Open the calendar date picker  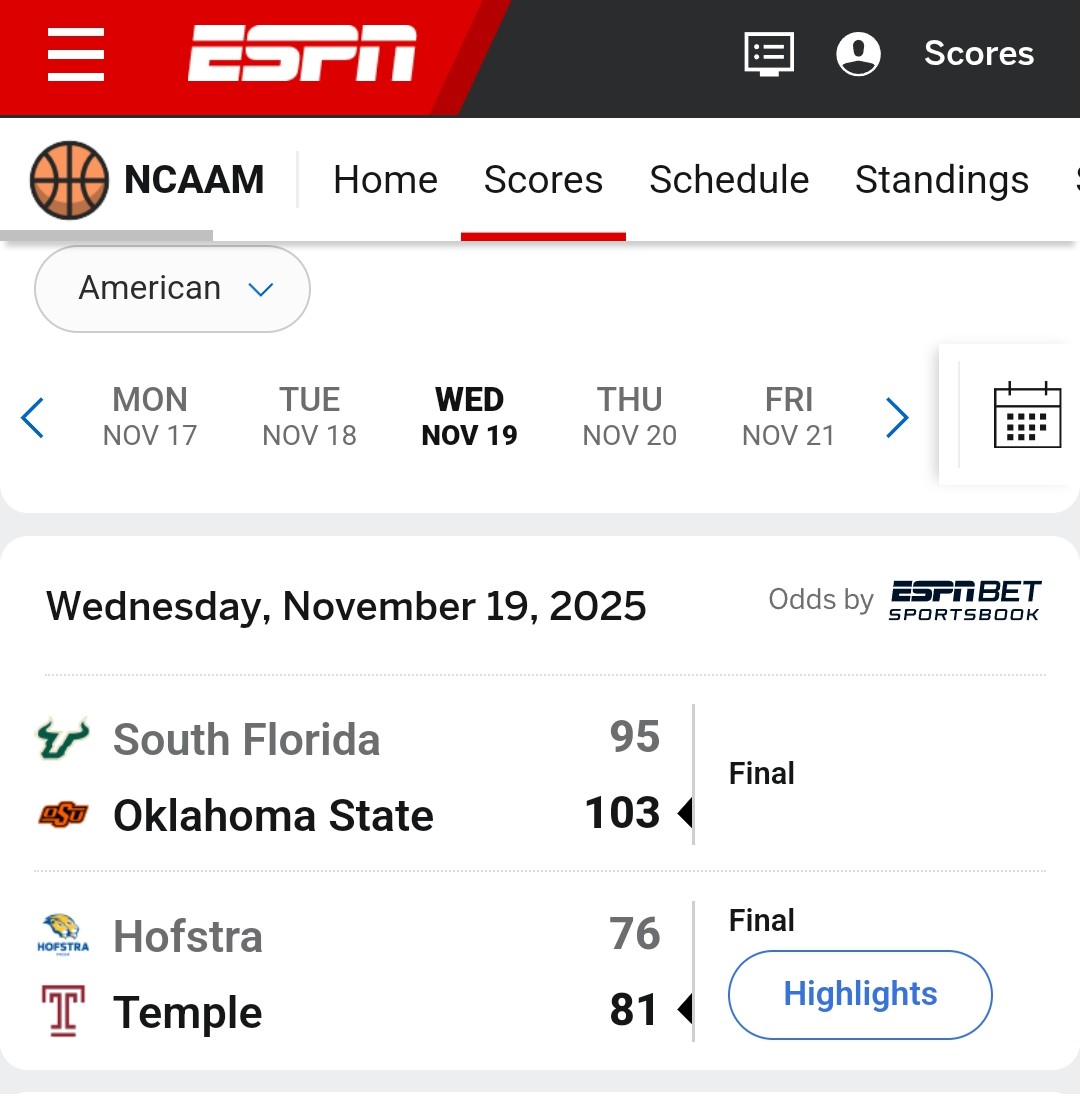[x=1027, y=415]
